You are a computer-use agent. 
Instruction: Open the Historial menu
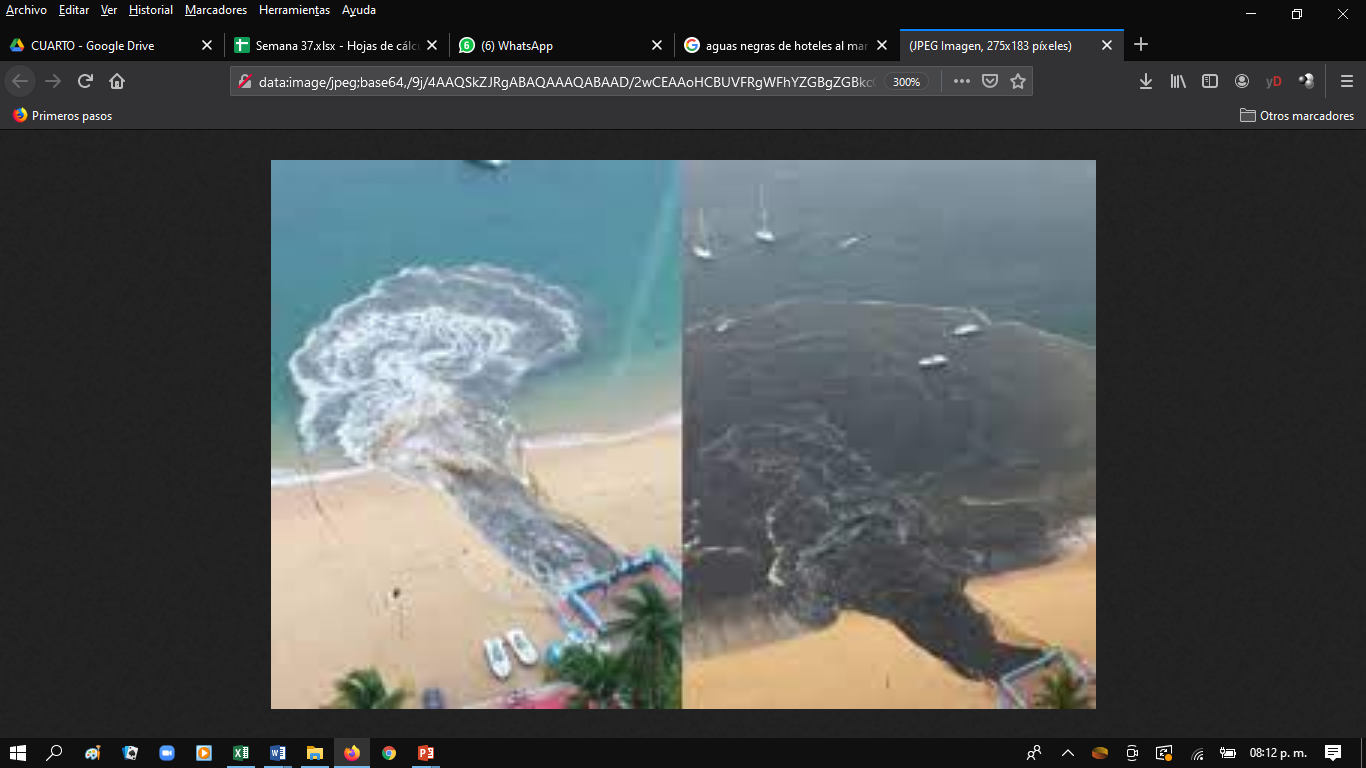tap(150, 10)
